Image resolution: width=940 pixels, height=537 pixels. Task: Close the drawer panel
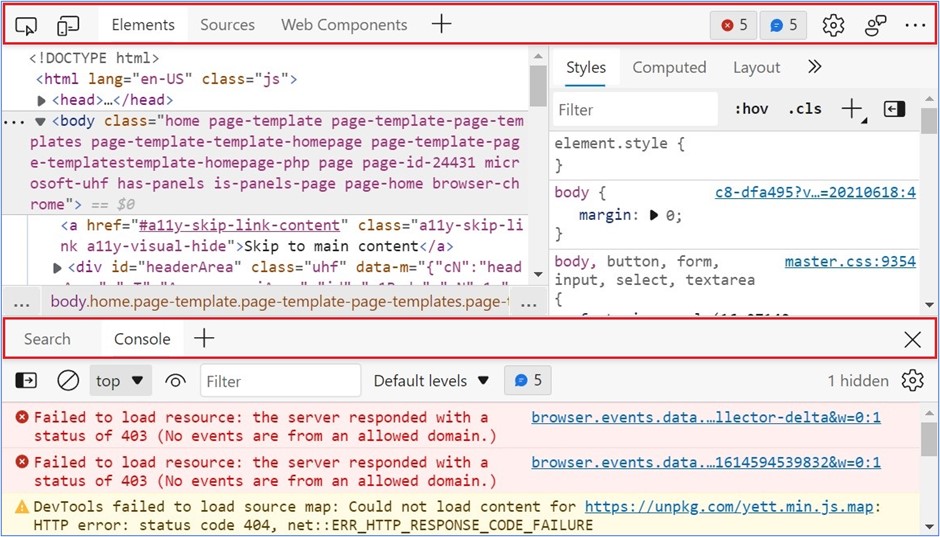coord(912,339)
